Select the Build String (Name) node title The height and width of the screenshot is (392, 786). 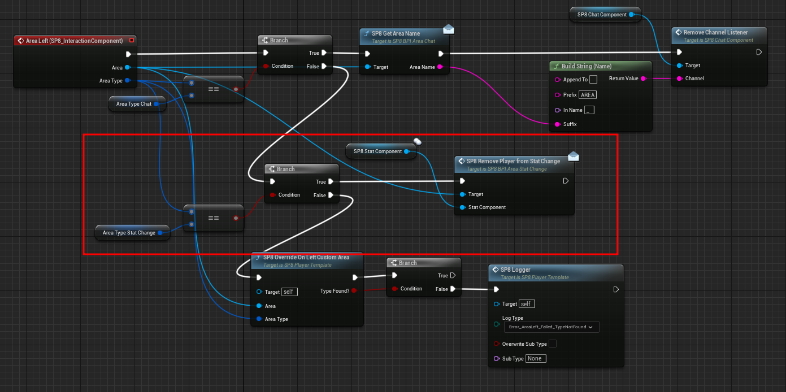pyautogui.click(x=587, y=66)
